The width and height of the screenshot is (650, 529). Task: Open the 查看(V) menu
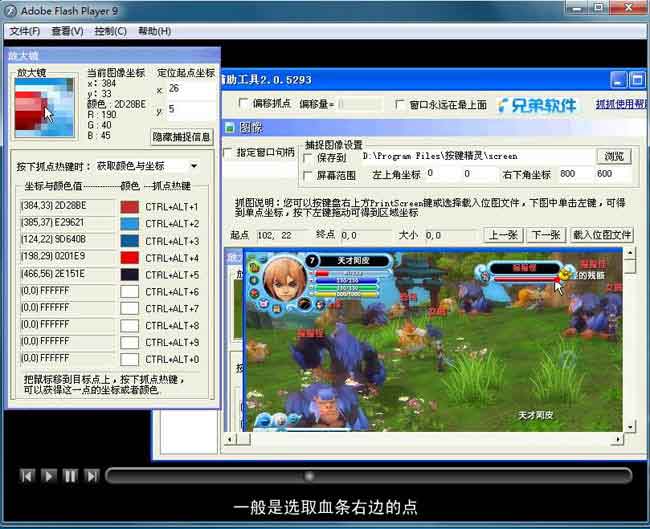[68, 31]
